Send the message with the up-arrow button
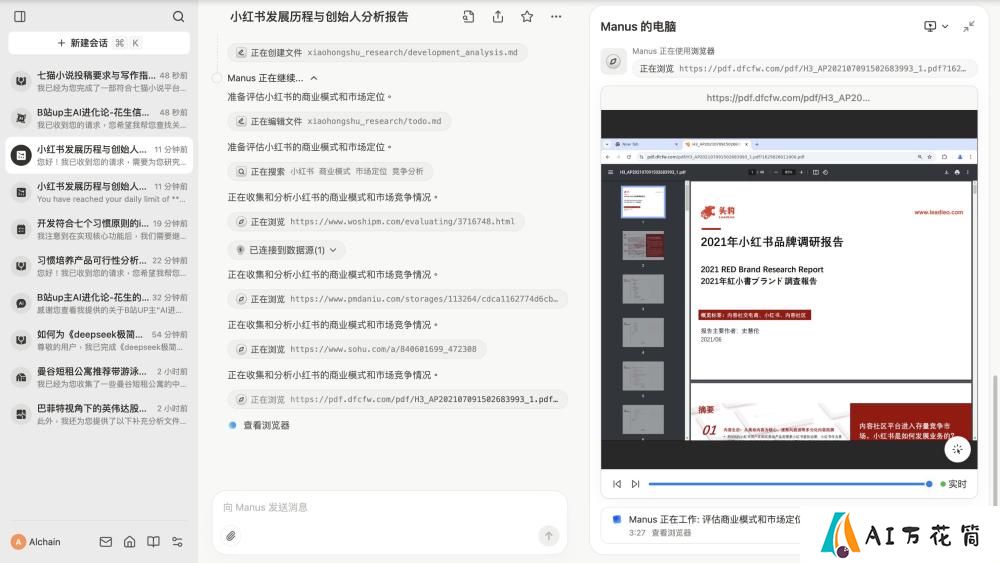1000x563 pixels. point(548,536)
